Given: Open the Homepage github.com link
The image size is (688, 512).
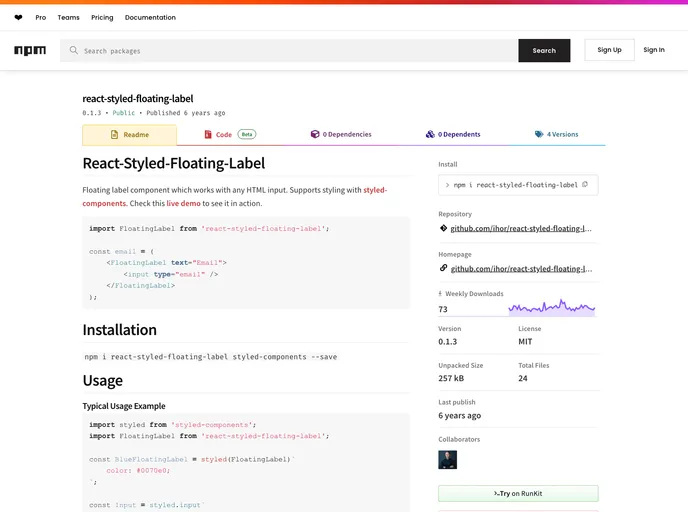Looking at the screenshot, I should coord(521,269).
